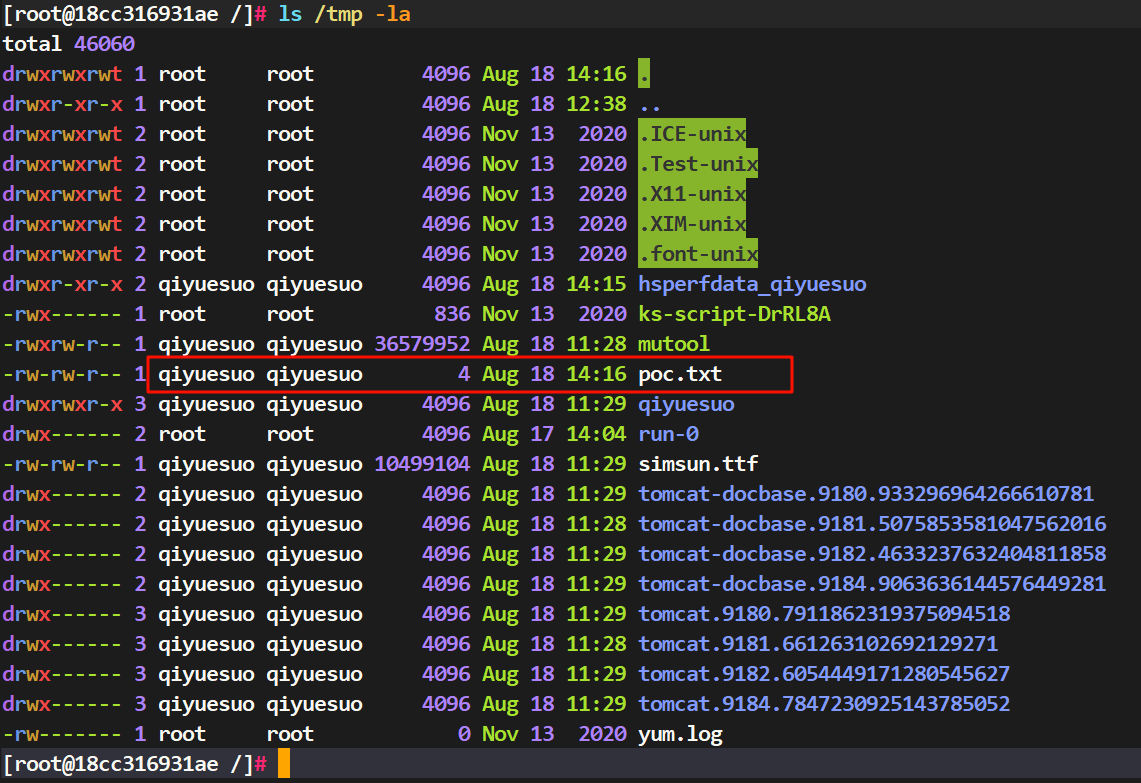Click the hsperfdata_qiyuesuo directory name
The height and width of the screenshot is (783, 1141).
click(752, 284)
